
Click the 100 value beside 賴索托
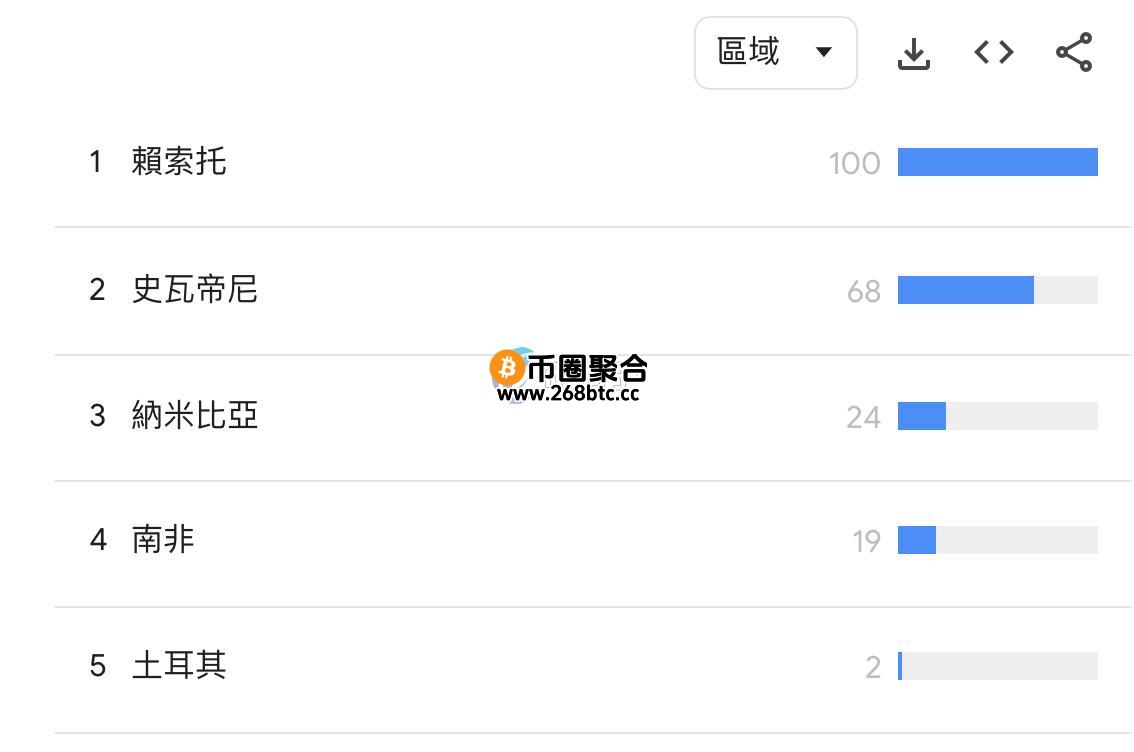coord(854,163)
